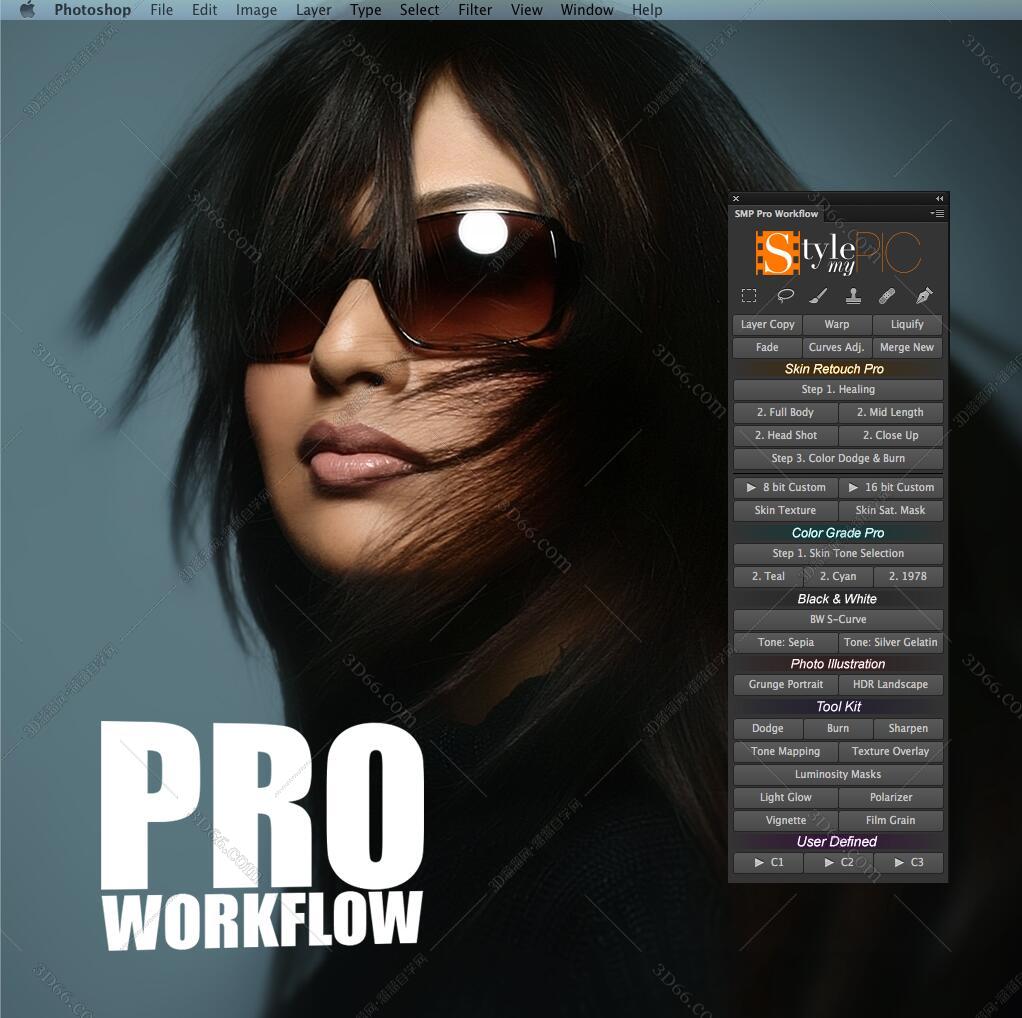Open the Layer menu
This screenshot has width=1022, height=1018.
(x=313, y=10)
